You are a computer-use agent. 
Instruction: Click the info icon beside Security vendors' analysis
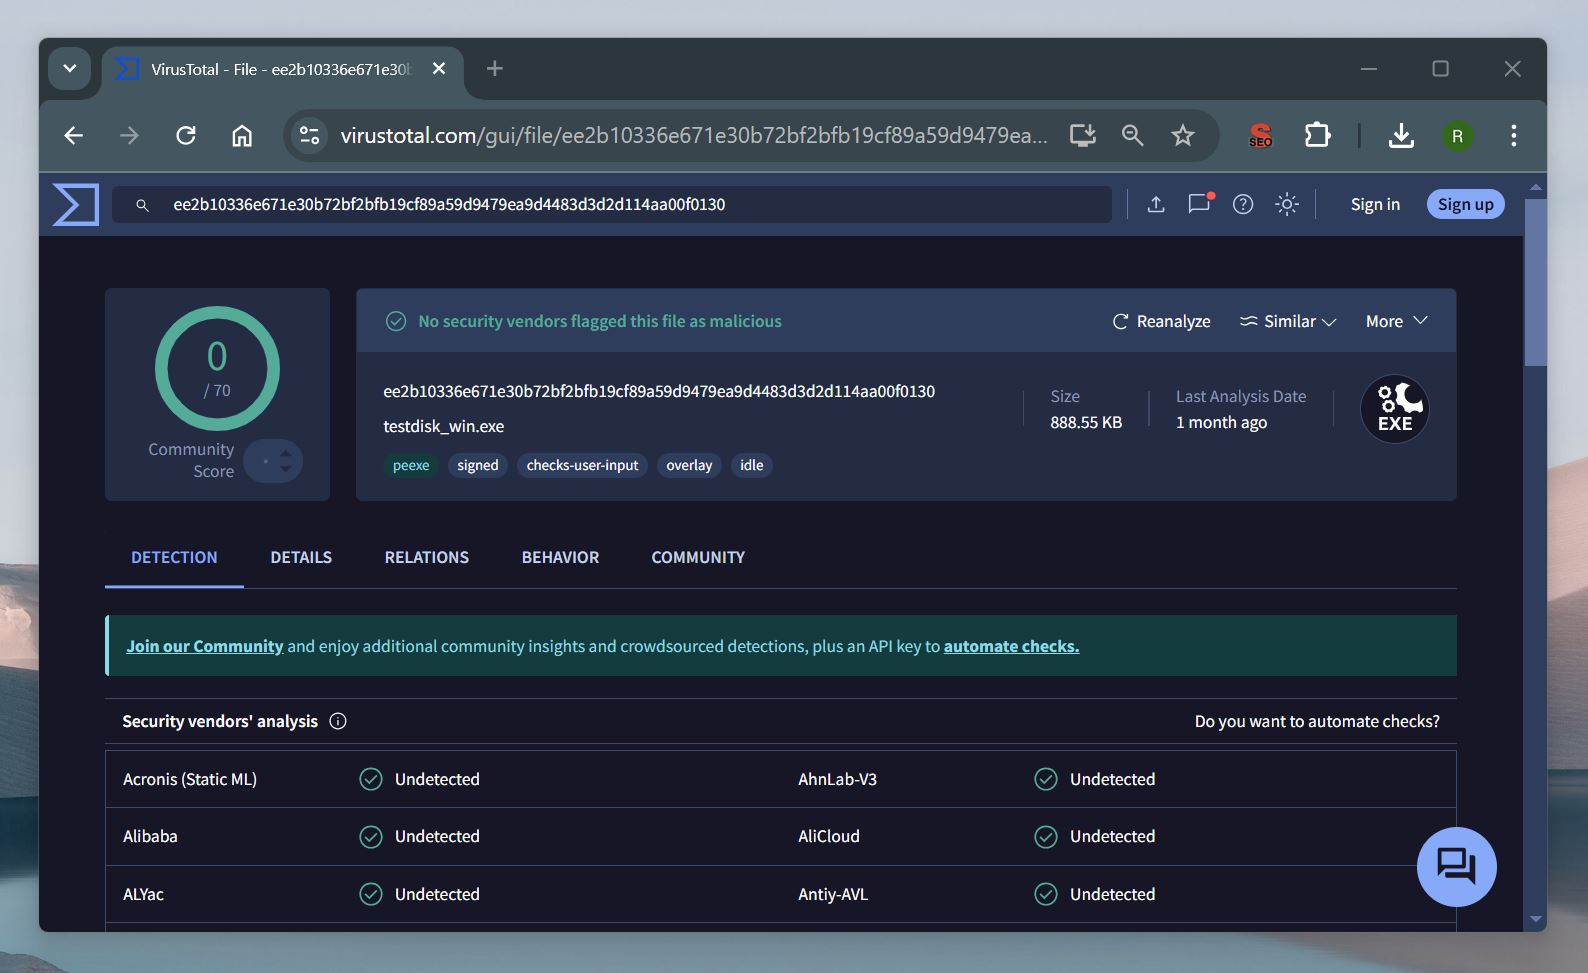[x=338, y=721]
